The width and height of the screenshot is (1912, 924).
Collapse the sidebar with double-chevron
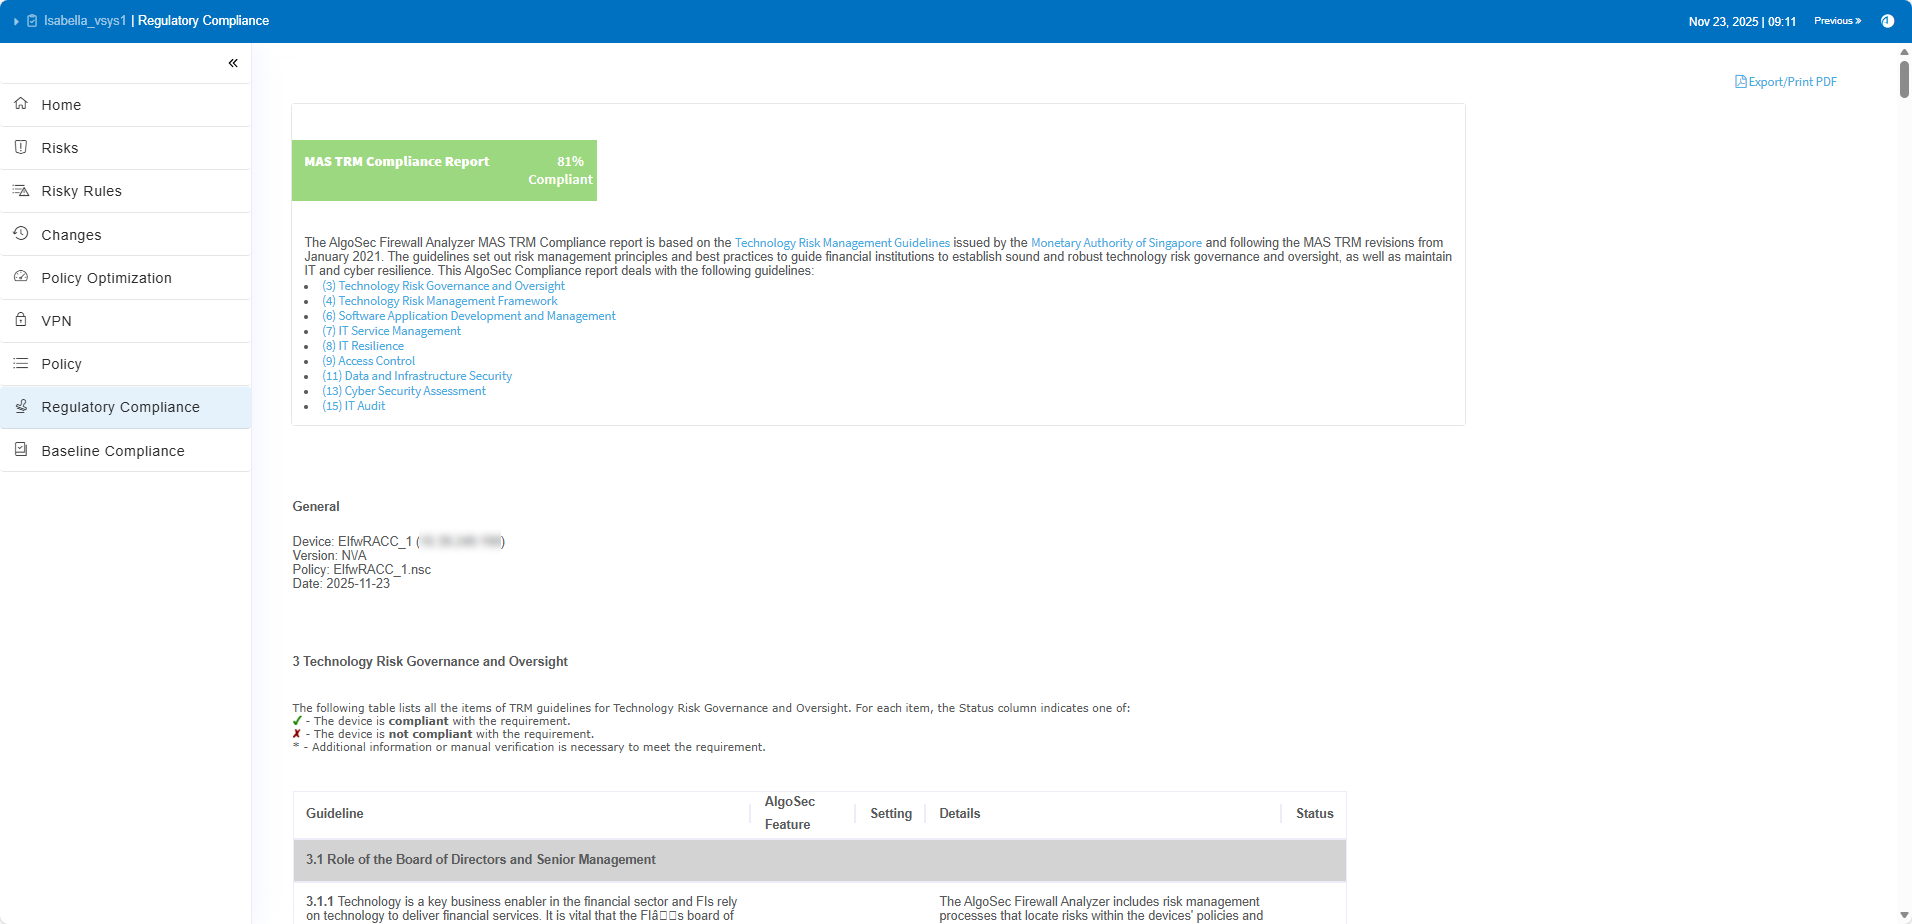233,63
